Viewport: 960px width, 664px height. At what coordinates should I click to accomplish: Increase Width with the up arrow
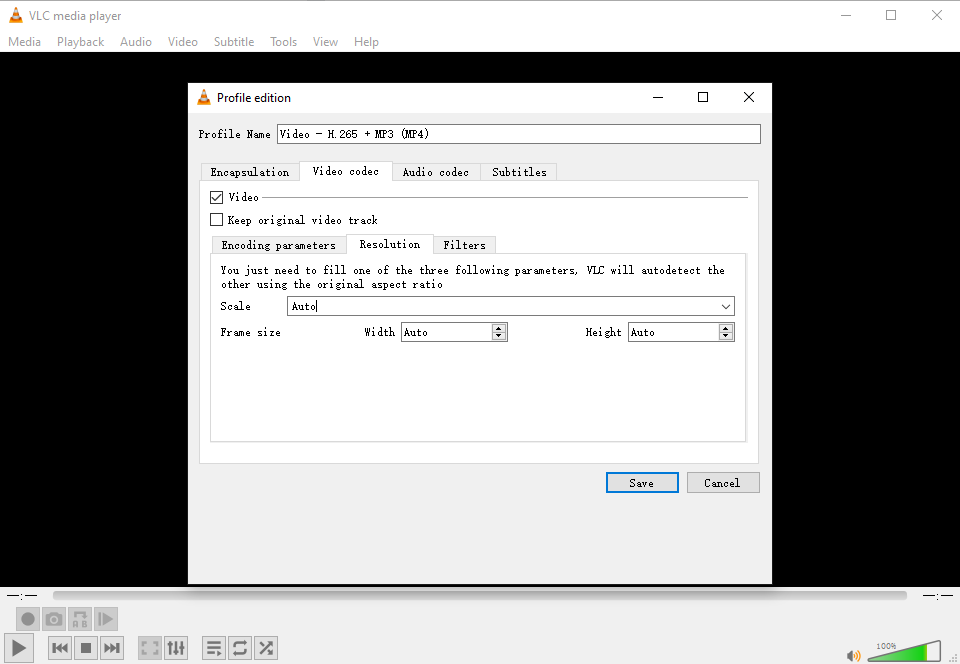(x=499, y=329)
